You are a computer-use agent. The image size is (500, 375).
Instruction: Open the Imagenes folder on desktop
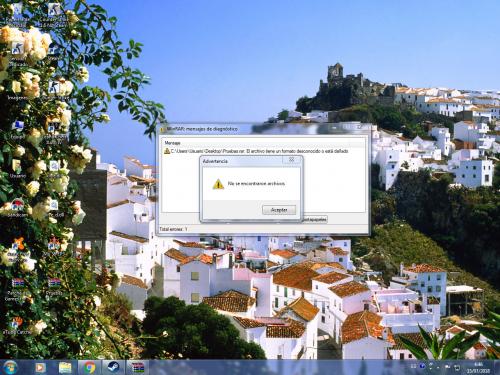(17, 91)
